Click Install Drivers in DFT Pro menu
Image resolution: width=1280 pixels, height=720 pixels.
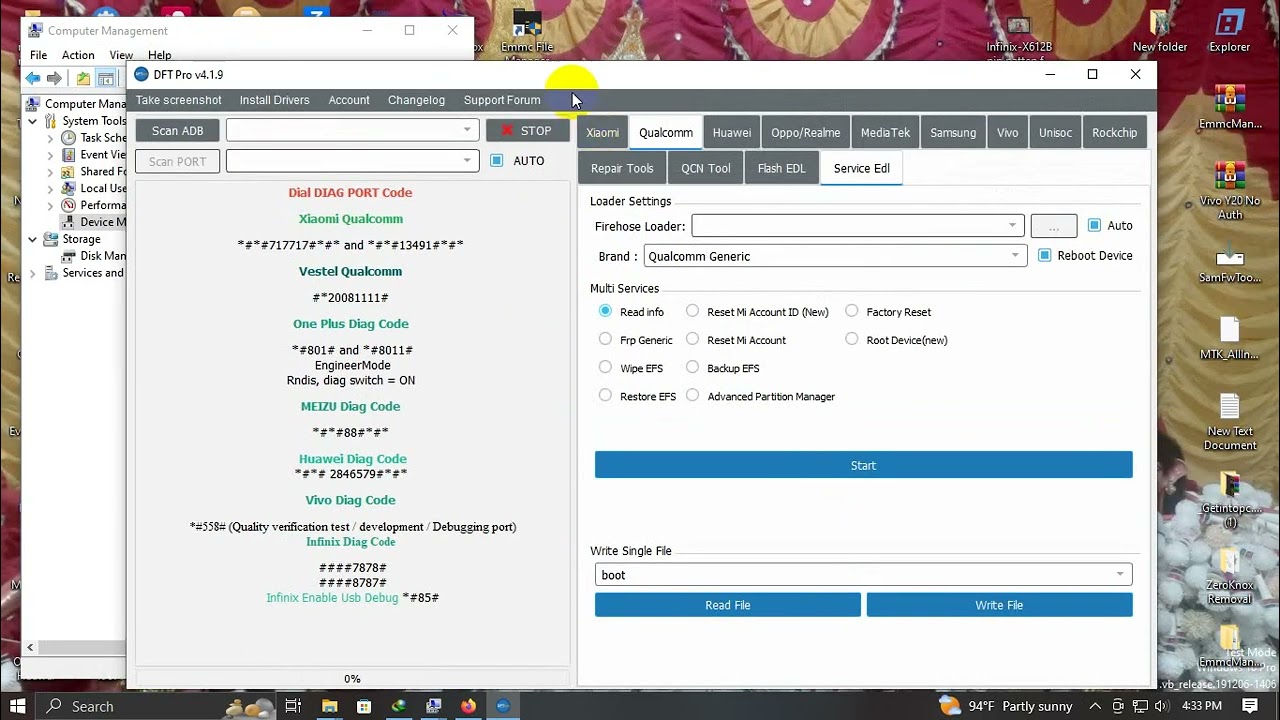274,100
